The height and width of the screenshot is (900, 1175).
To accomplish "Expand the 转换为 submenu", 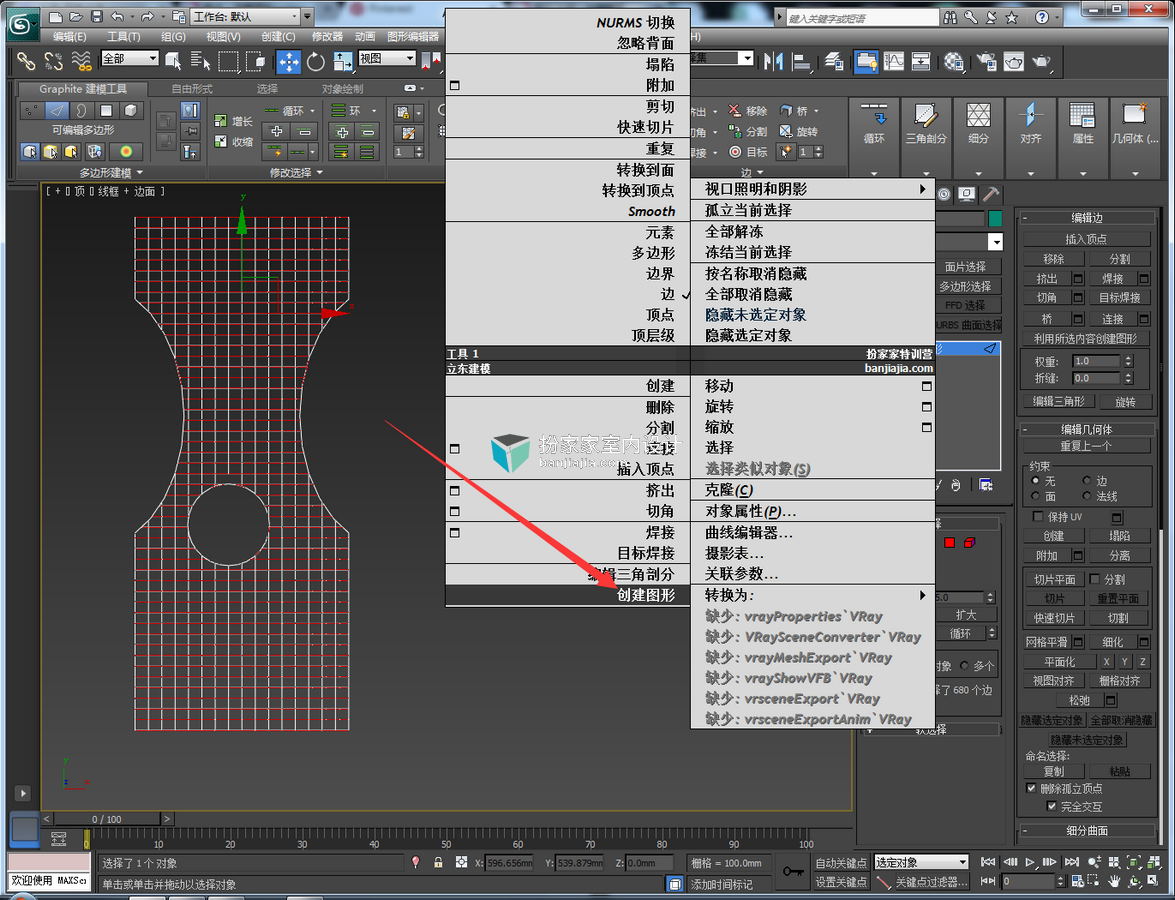I will 812,596.
